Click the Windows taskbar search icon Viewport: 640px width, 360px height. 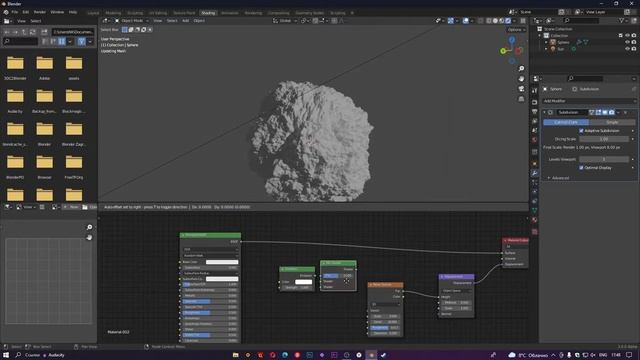[x=18, y=355]
